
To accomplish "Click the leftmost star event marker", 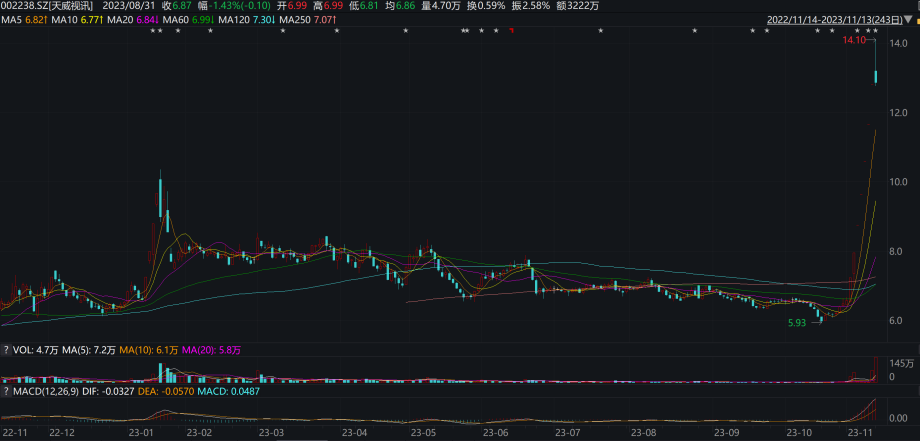I will click(152, 32).
